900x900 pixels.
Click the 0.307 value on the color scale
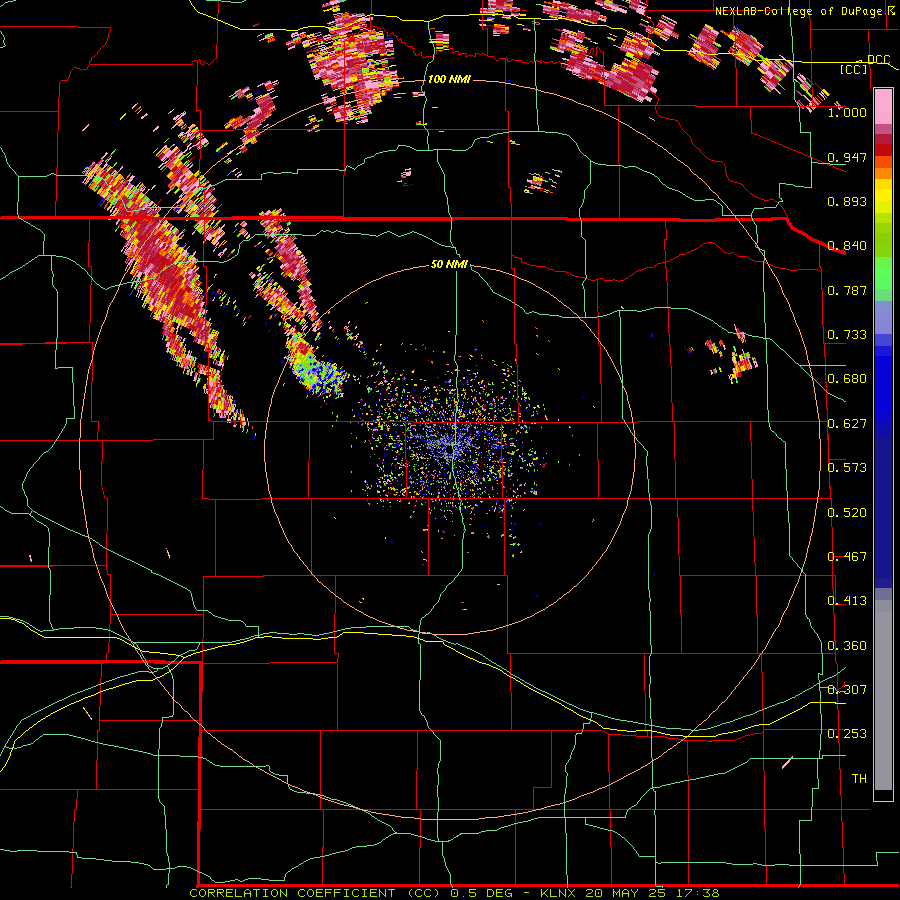click(x=847, y=690)
